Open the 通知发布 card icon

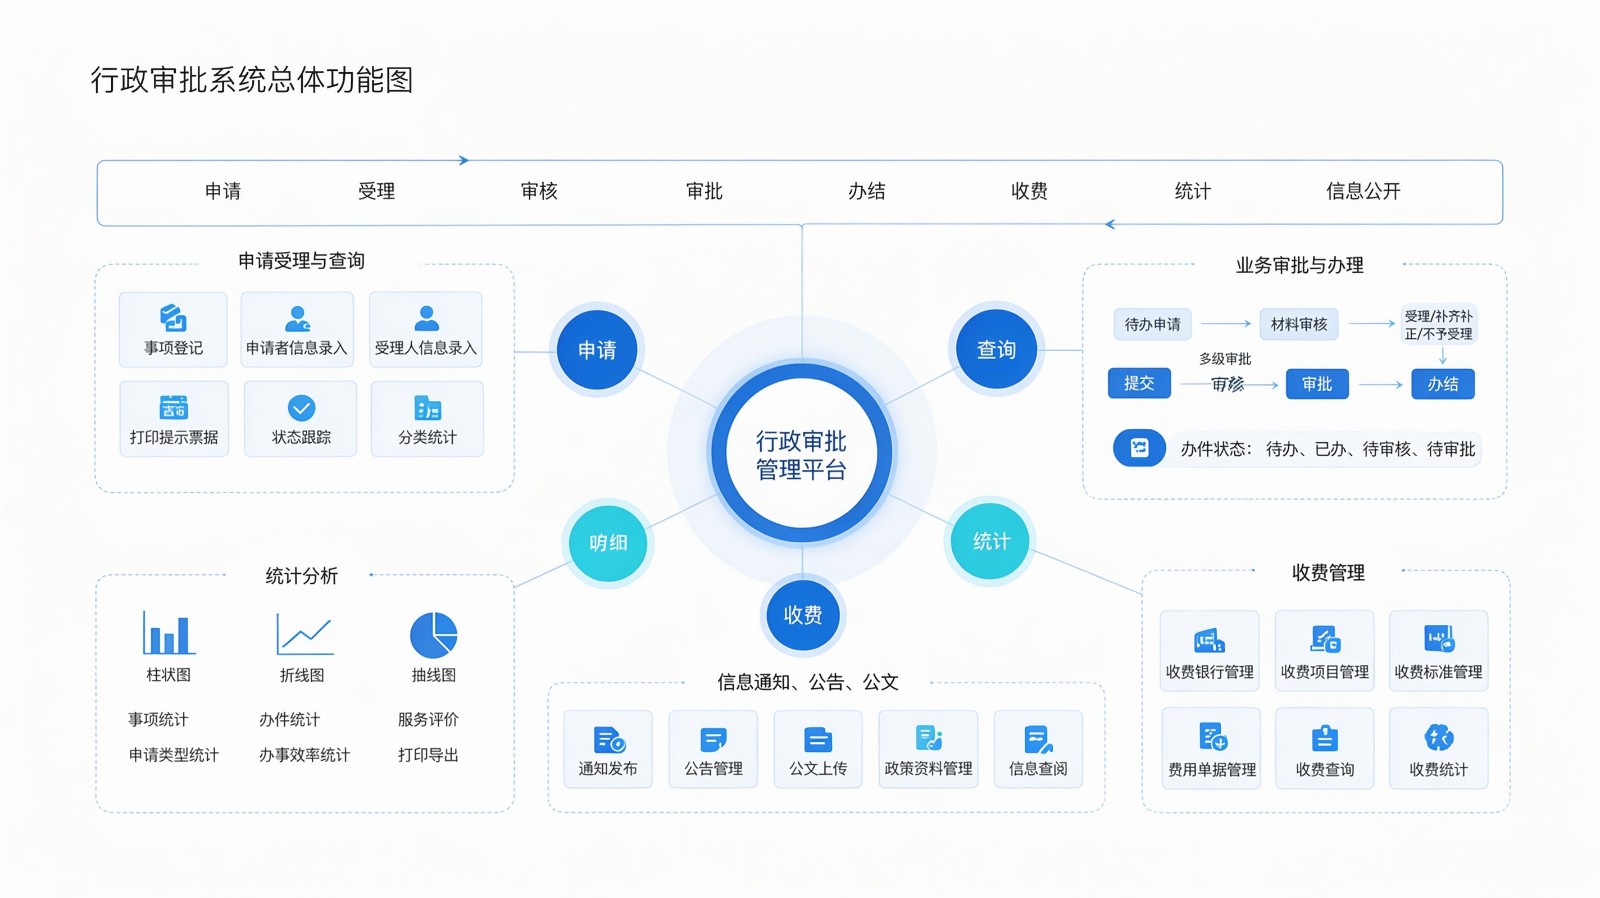609,740
